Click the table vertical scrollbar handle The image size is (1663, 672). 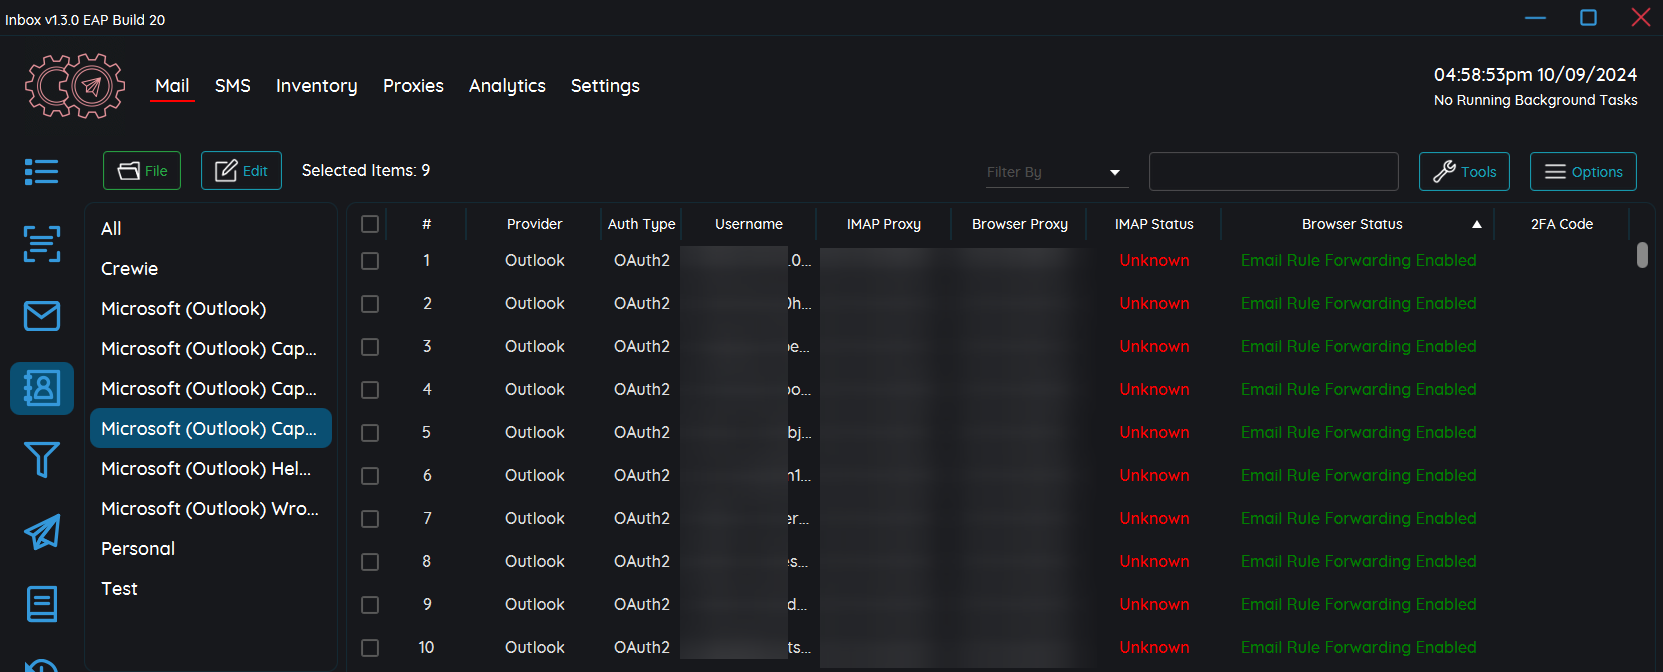pos(1642,255)
